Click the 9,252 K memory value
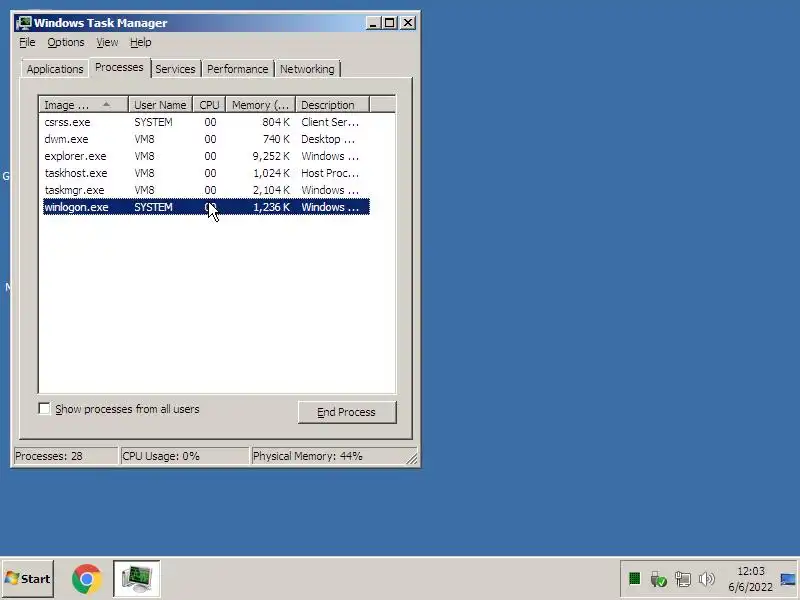Image resolution: width=800 pixels, height=600 pixels. tap(271, 156)
